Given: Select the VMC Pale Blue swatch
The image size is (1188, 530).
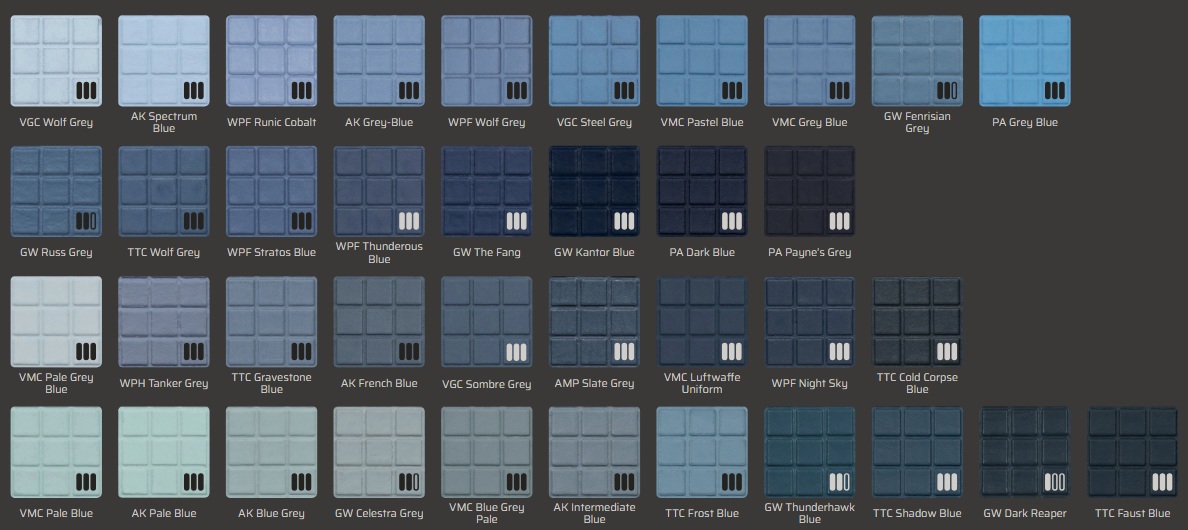Looking at the screenshot, I should (56, 452).
